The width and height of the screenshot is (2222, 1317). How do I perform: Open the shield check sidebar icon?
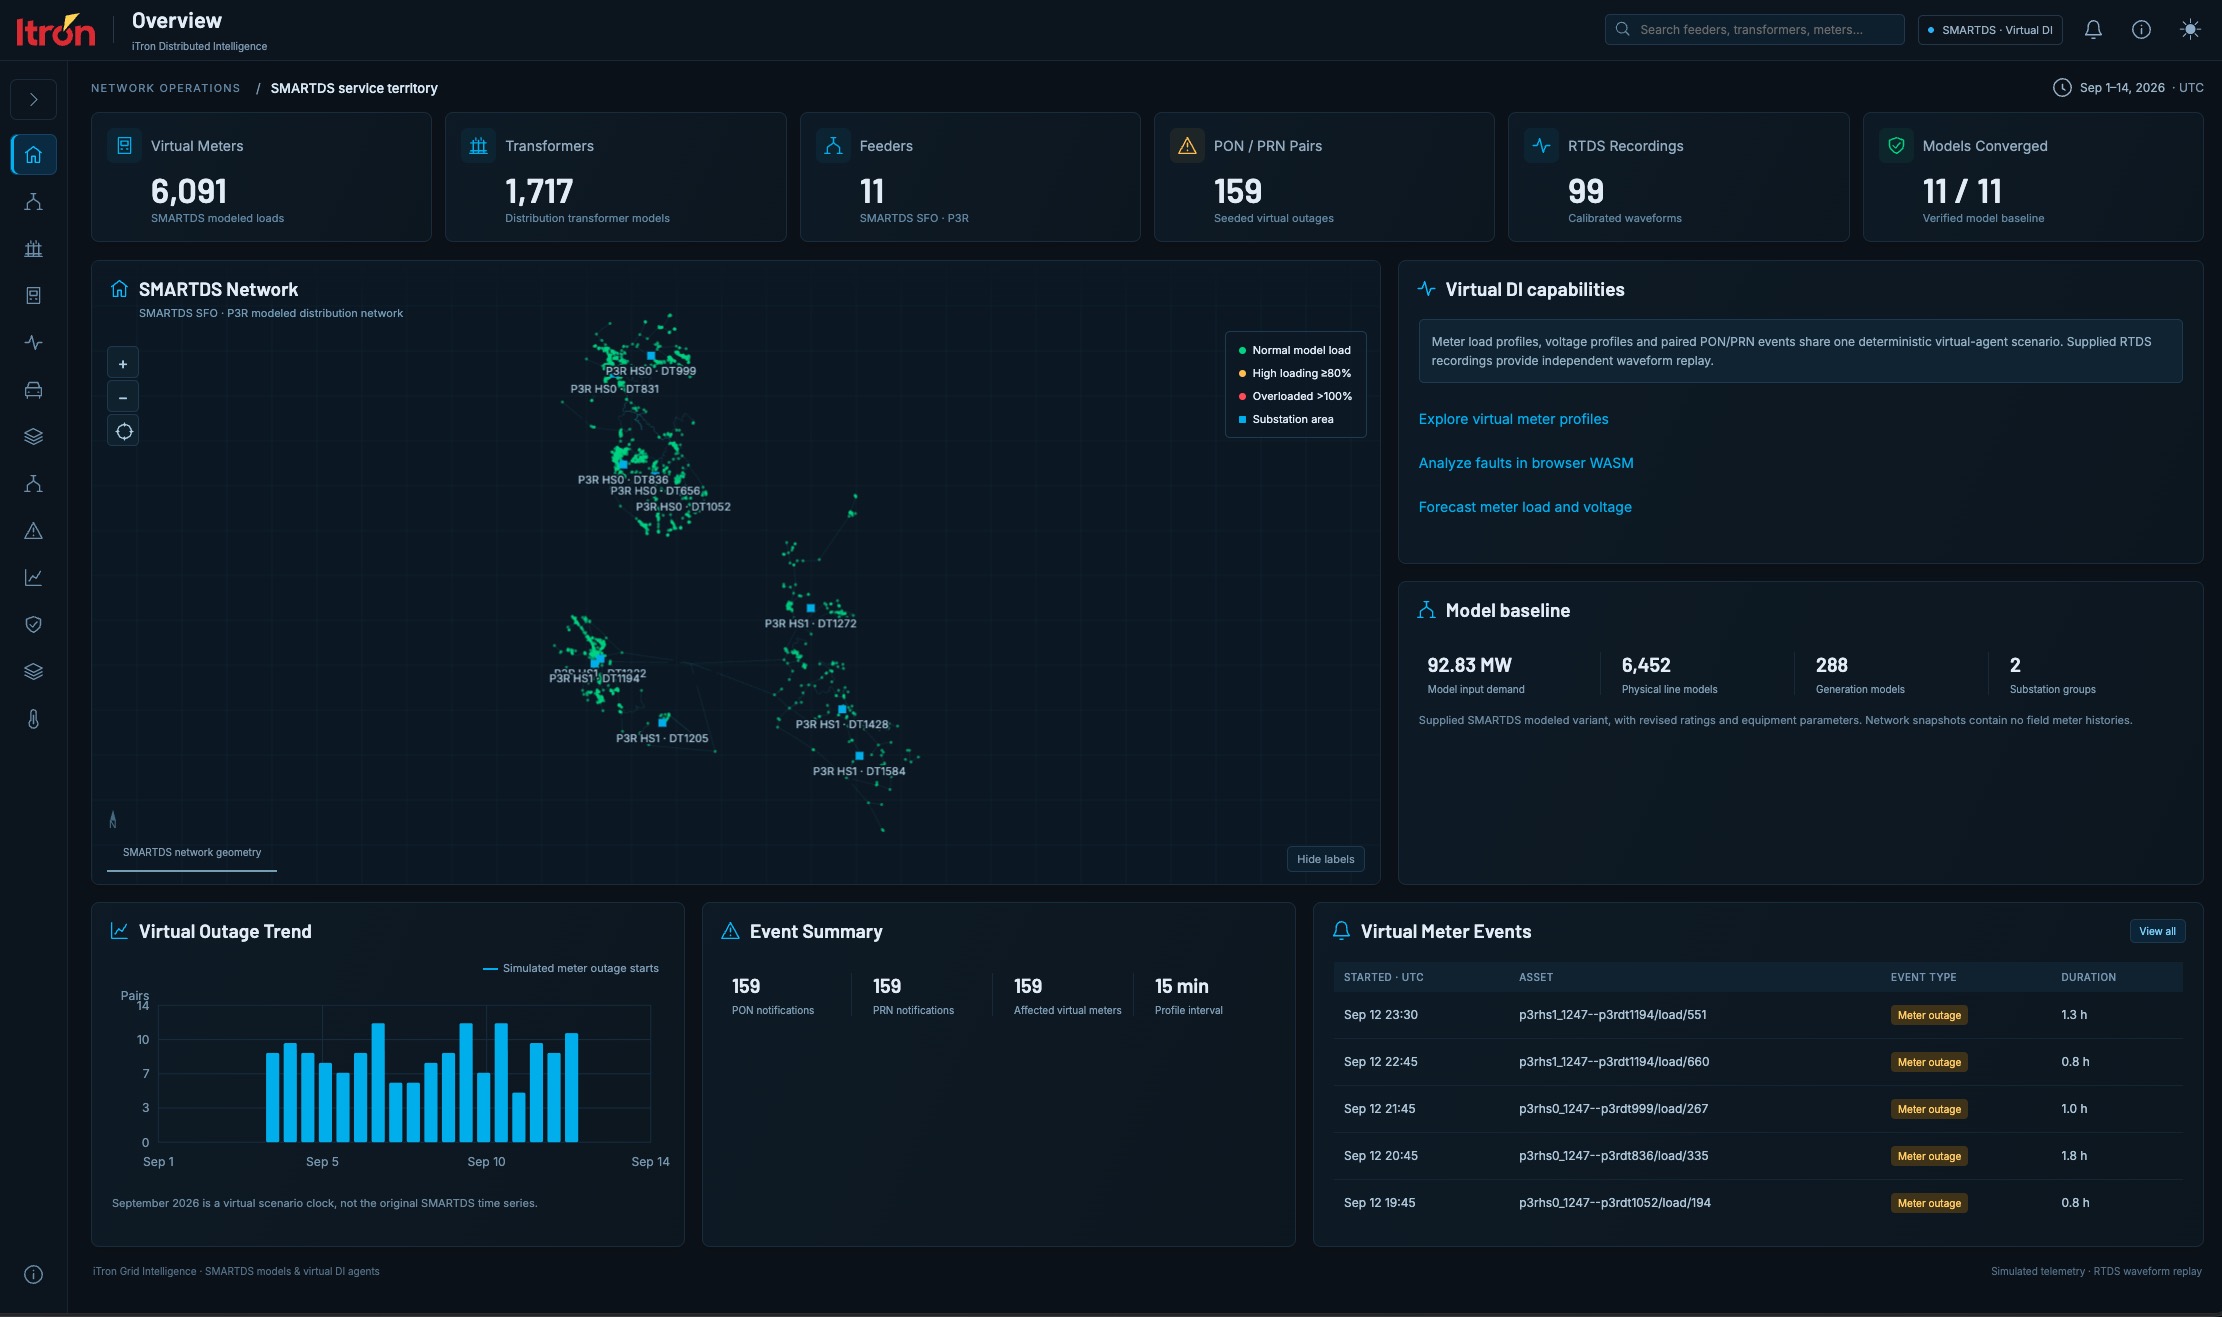coord(33,625)
